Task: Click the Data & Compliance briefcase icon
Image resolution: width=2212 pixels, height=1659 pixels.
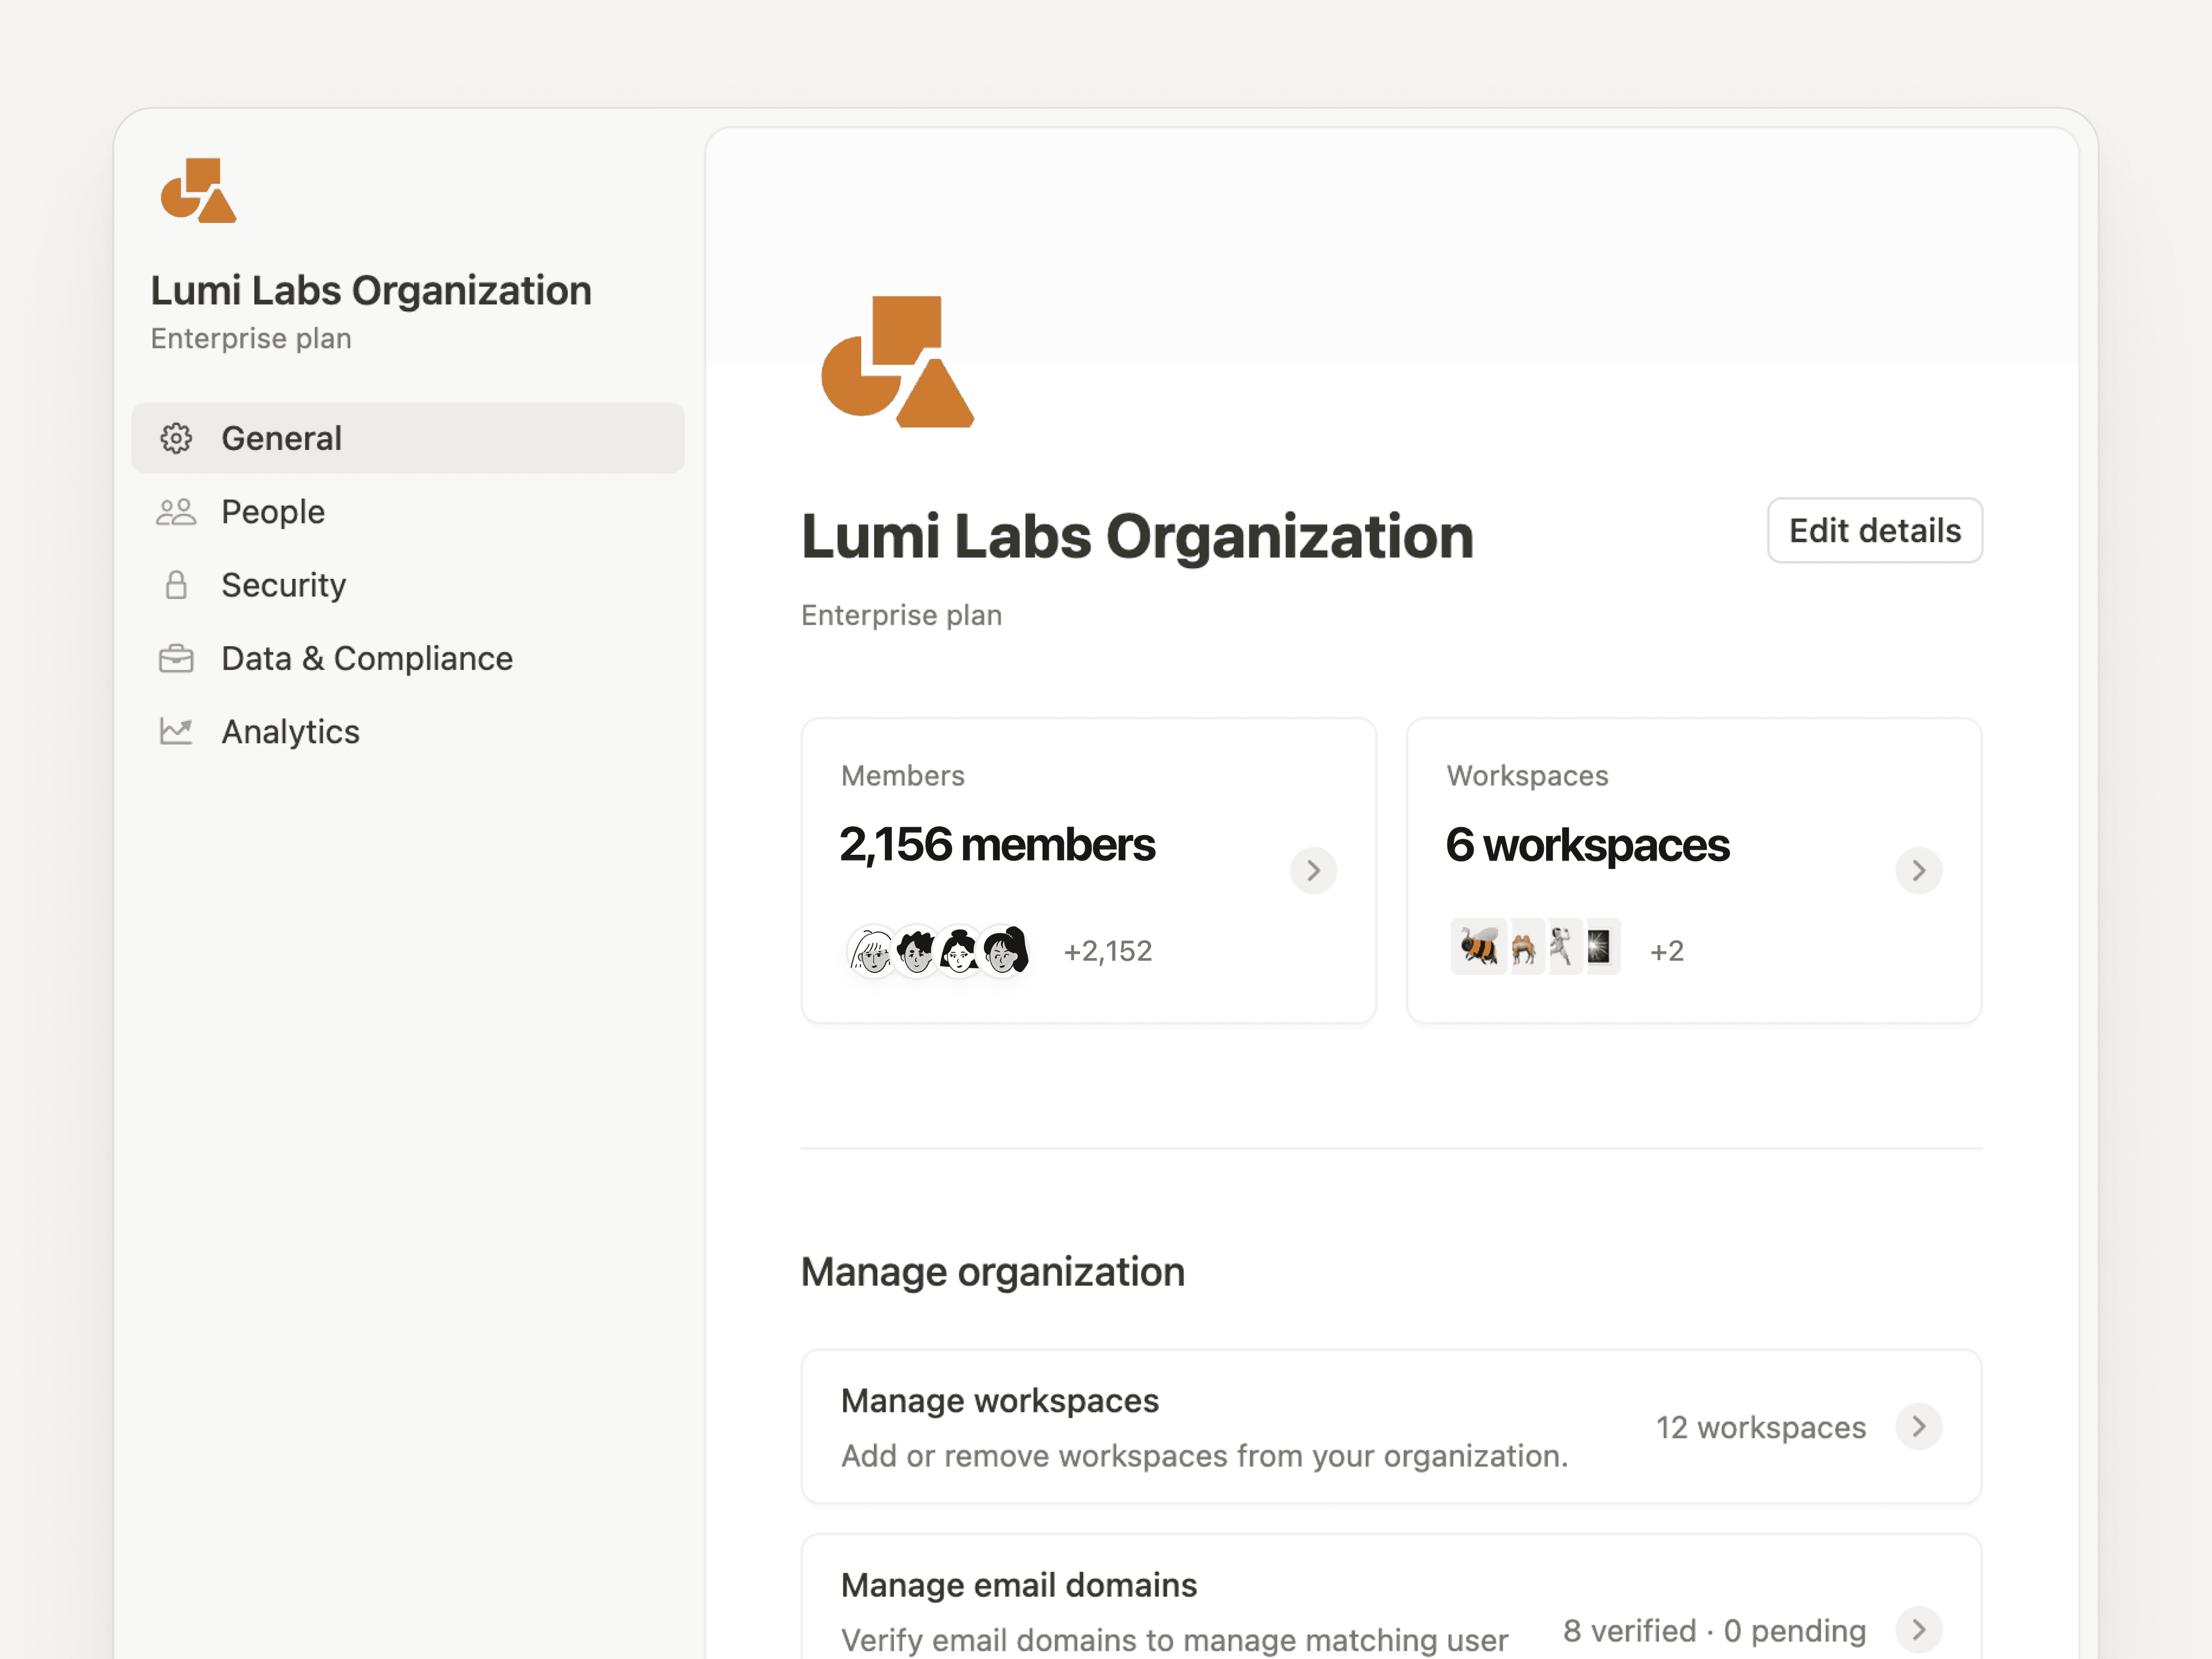Action: (176, 658)
